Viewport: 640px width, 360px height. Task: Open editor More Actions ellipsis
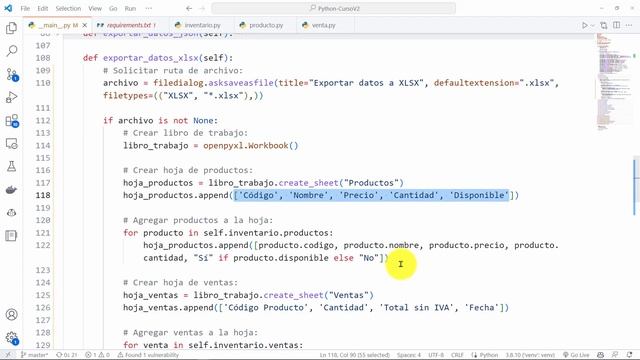click(x=629, y=25)
